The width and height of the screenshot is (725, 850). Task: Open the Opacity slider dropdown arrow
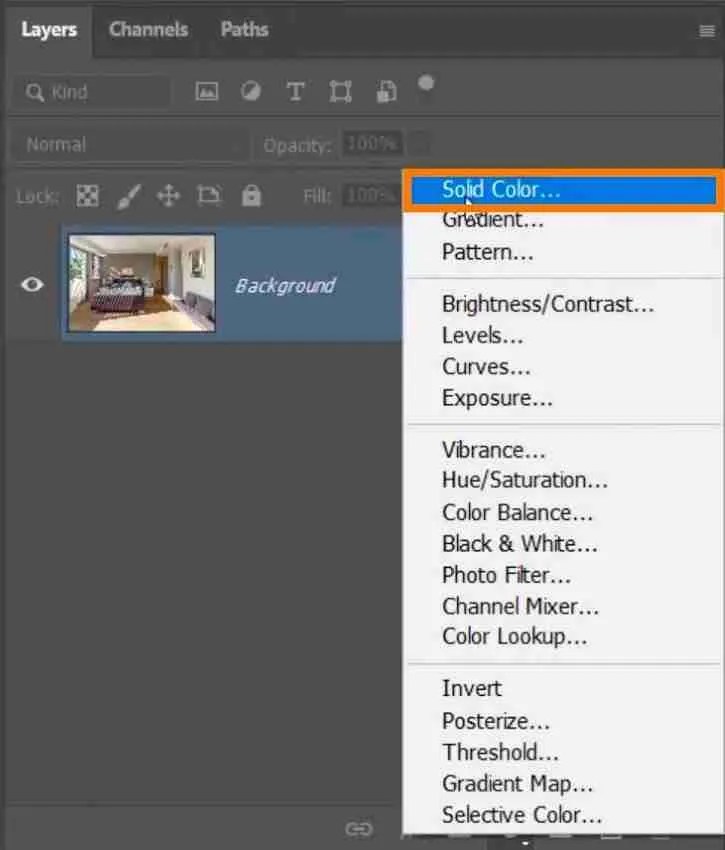point(419,144)
